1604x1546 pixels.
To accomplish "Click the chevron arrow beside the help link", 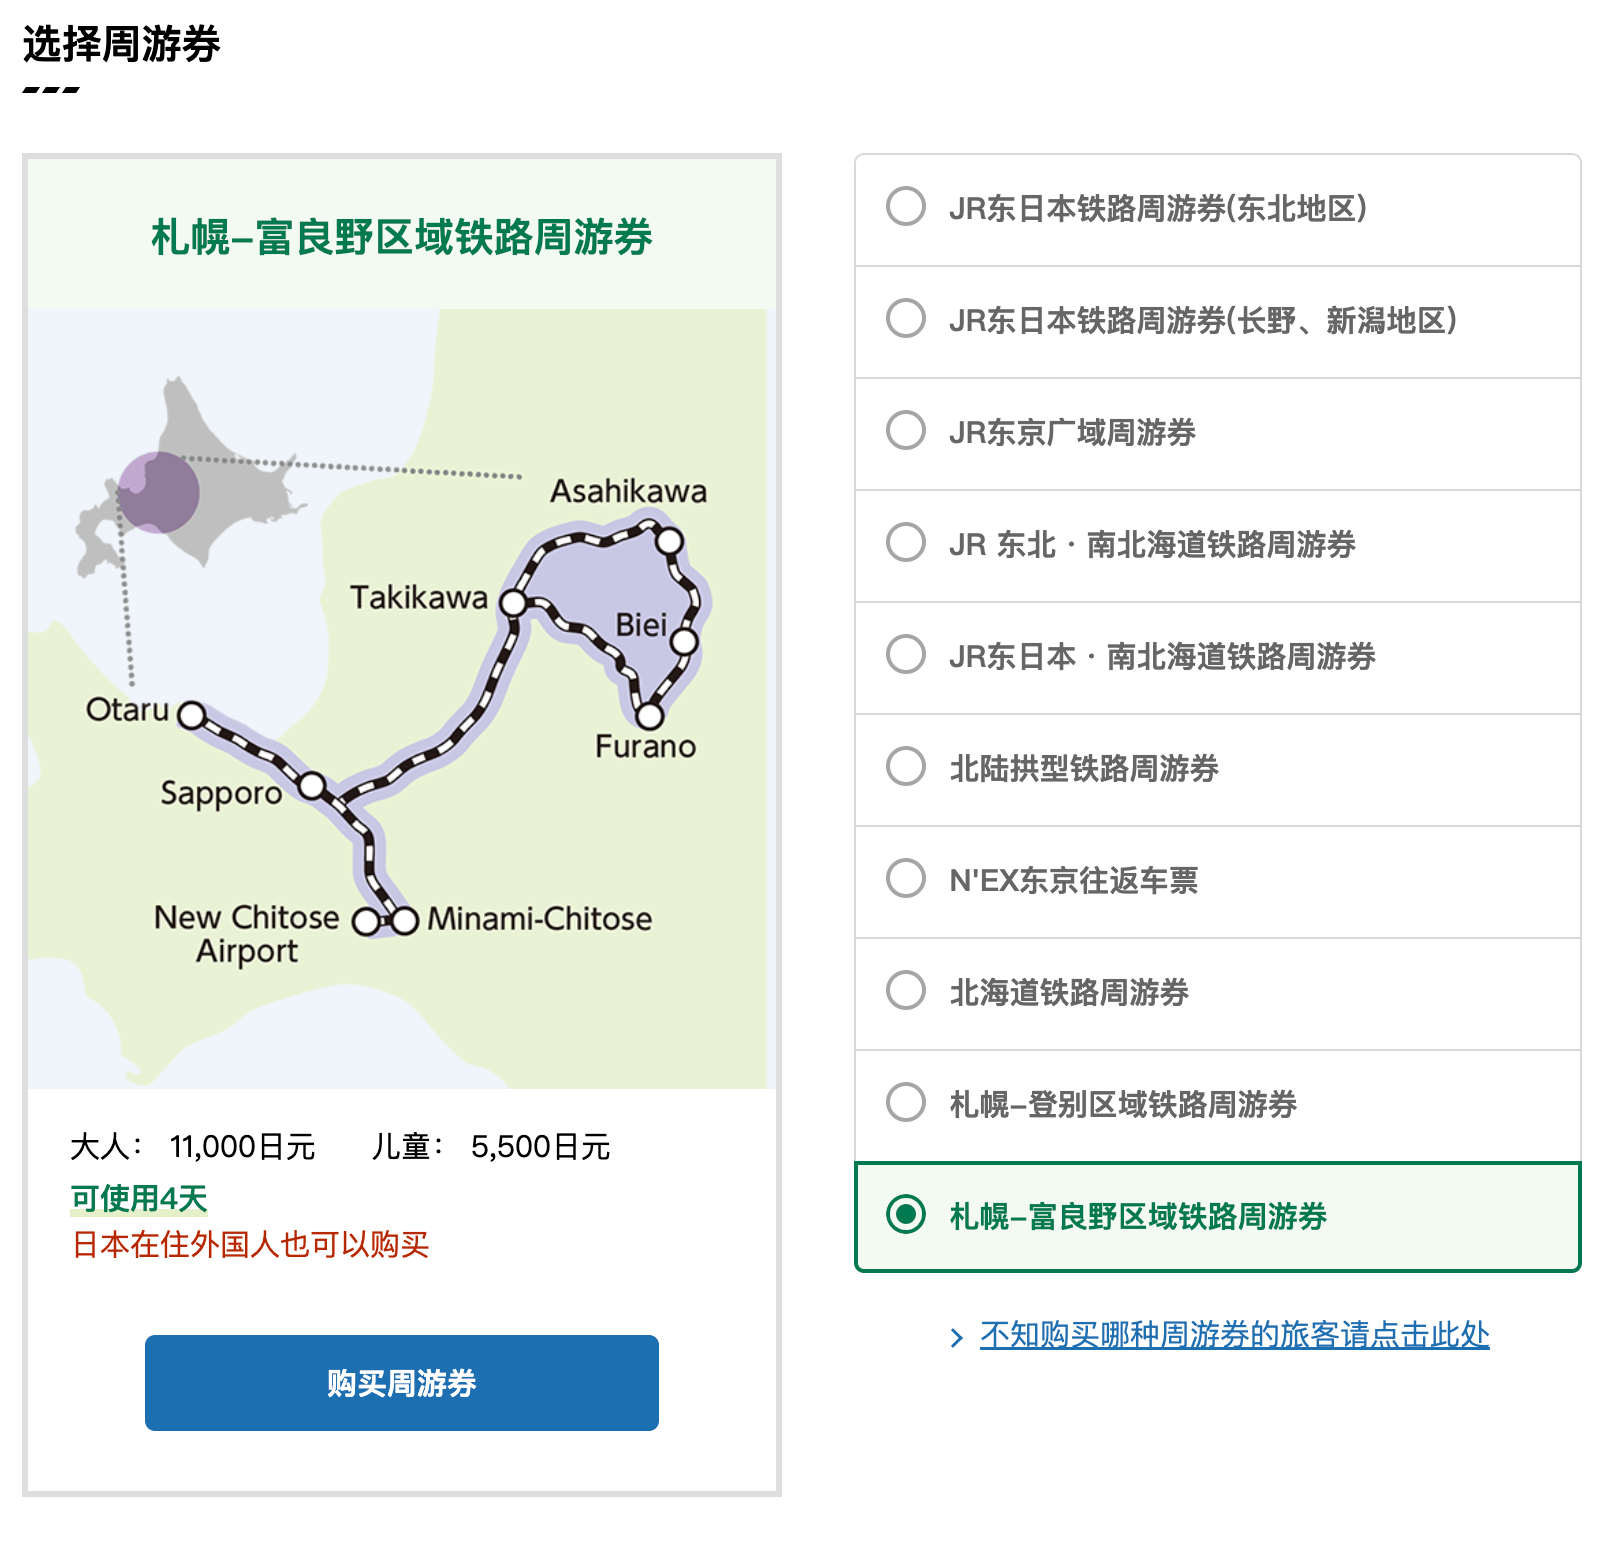I will [x=957, y=1338].
